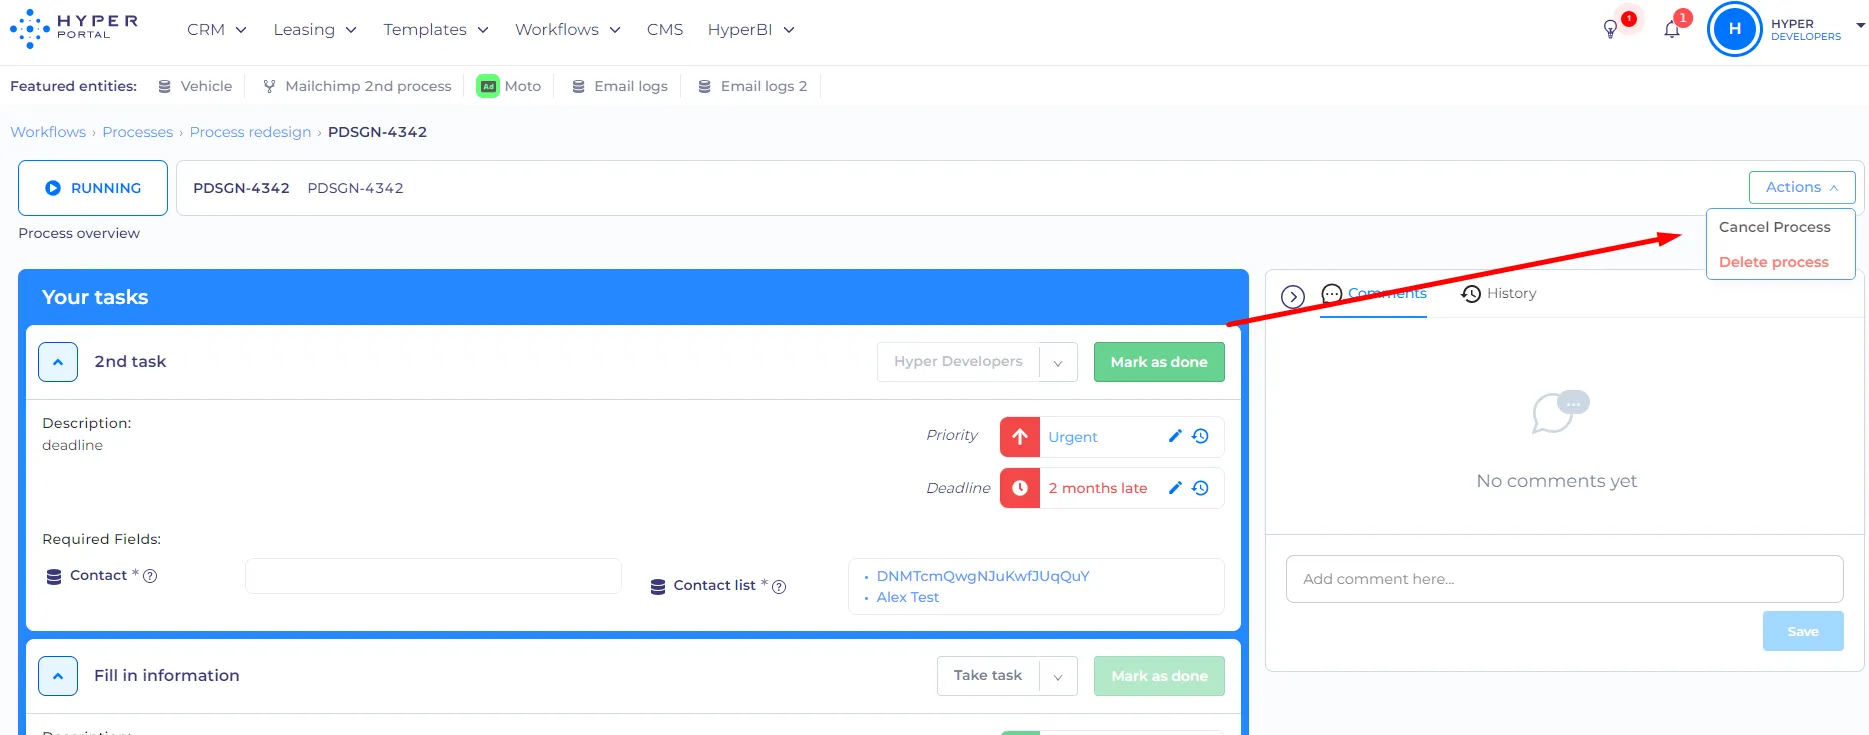The height and width of the screenshot is (735, 1869).
Task: Click the Hyper Developers profile avatar
Action: 1735,29
